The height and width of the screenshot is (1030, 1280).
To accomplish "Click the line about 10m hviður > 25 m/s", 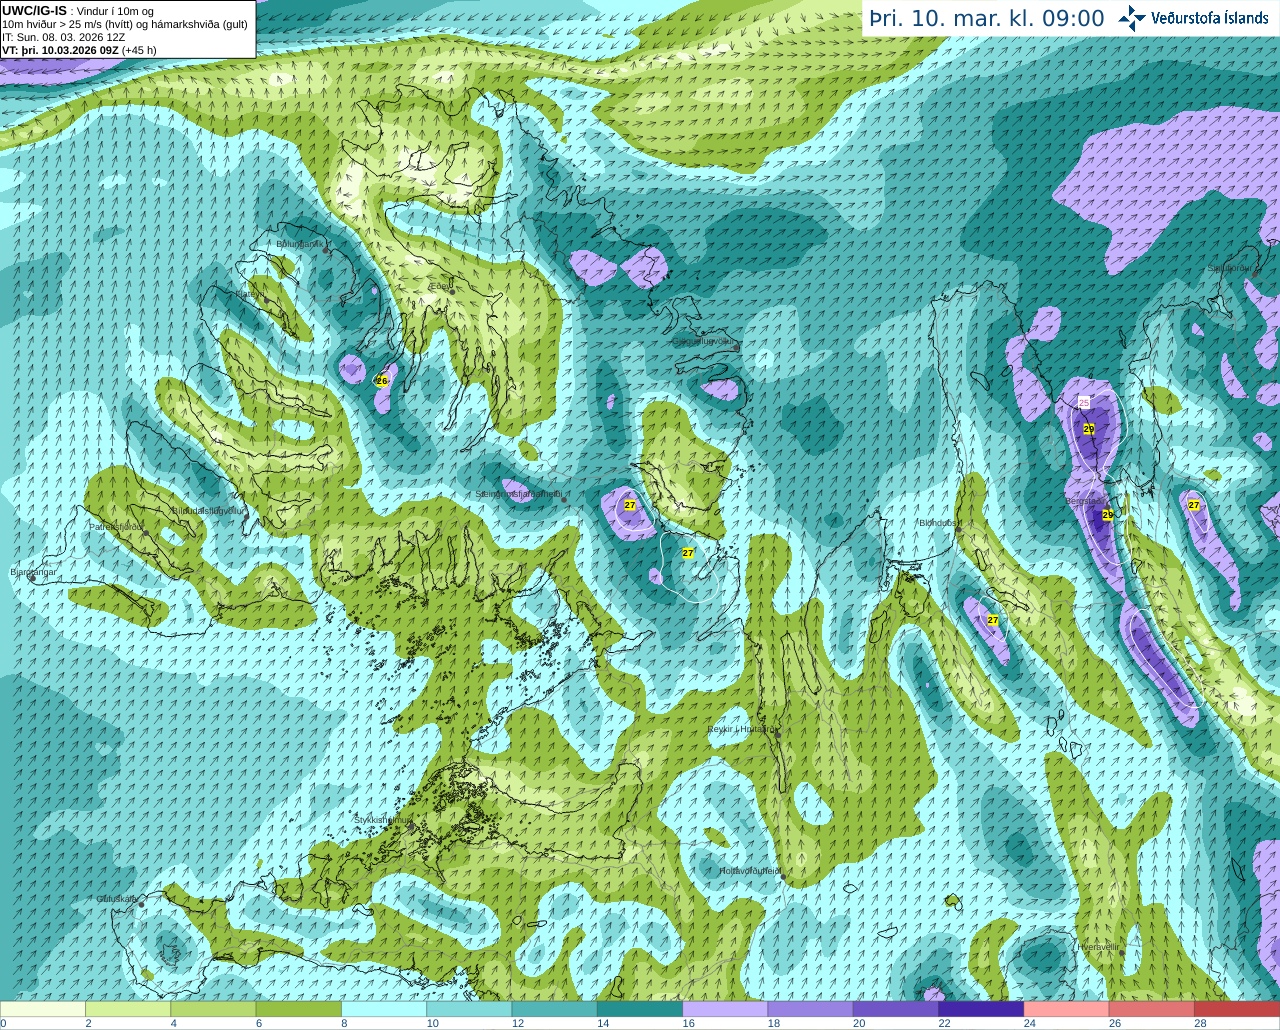I will click(x=125, y=23).
